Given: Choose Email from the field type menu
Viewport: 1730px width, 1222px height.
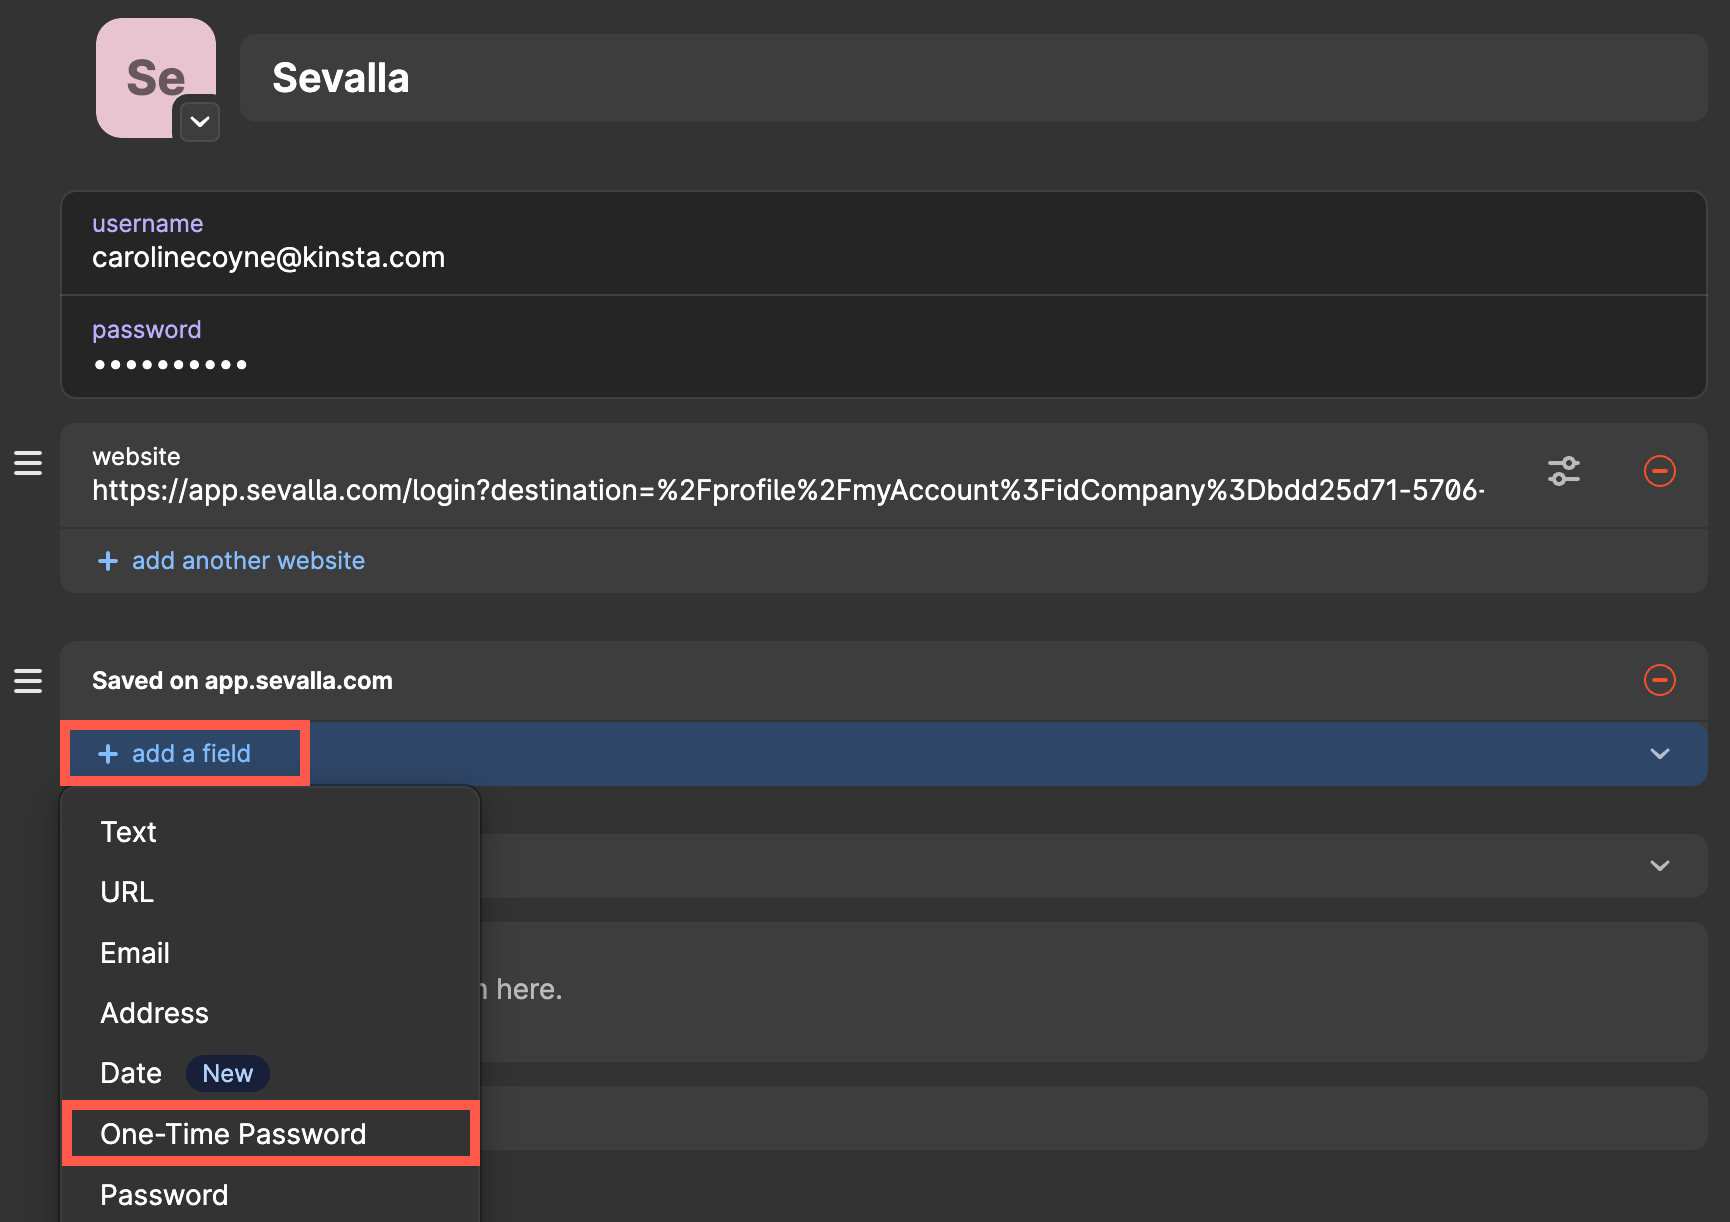Looking at the screenshot, I should [270, 953].
